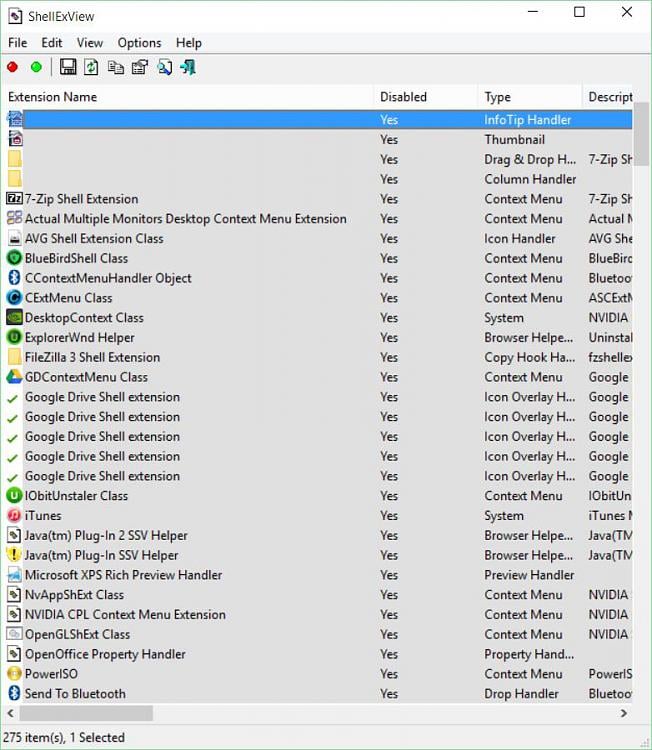The width and height of the screenshot is (652, 750).
Task: Click the Save Selected Items floppy icon
Action: (68, 67)
